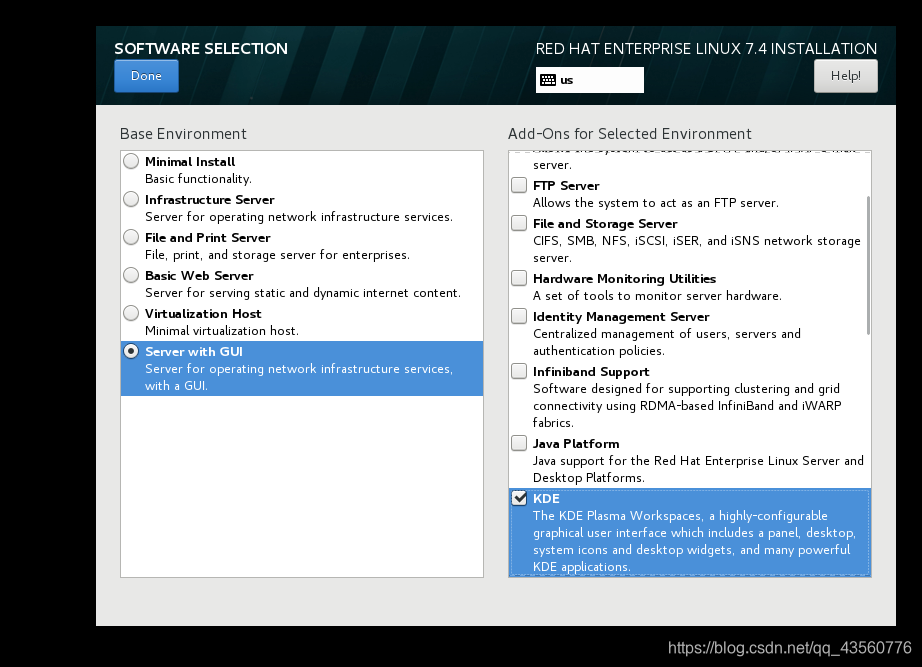Toggle Infiniband Support checkbox
Viewport: 922px width, 667px height.
(x=519, y=371)
